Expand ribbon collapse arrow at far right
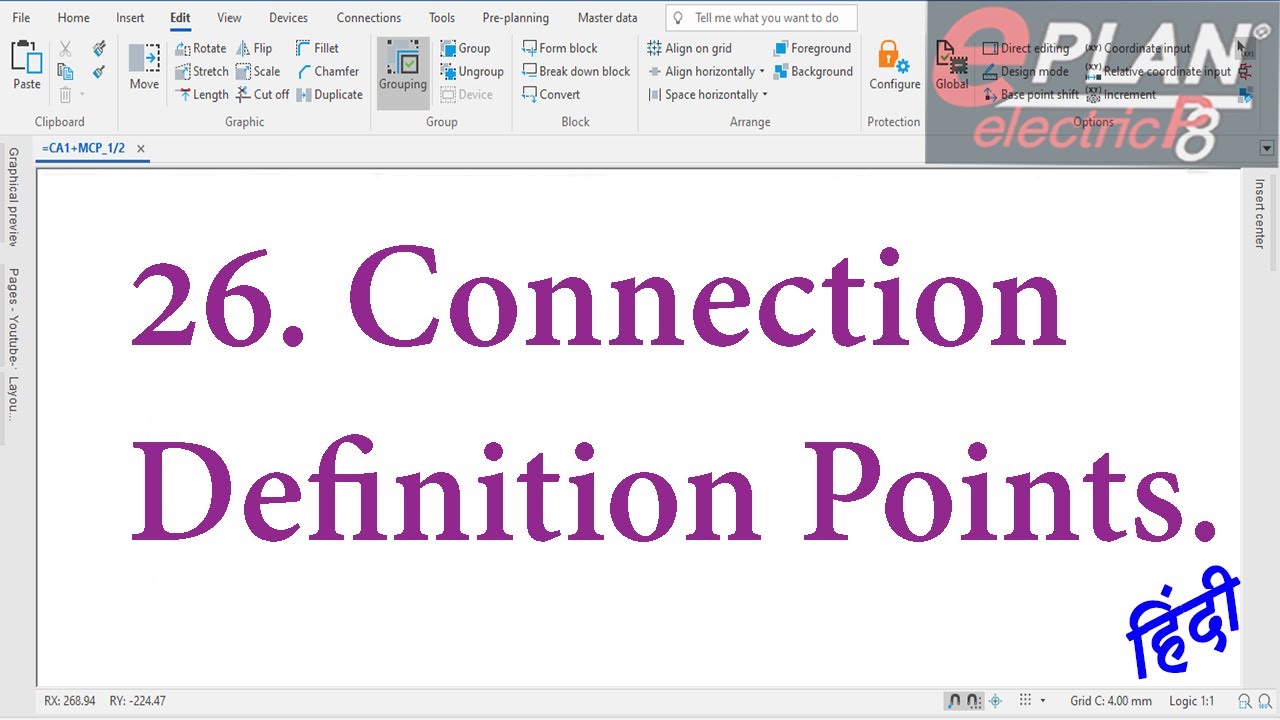 point(1267,148)
